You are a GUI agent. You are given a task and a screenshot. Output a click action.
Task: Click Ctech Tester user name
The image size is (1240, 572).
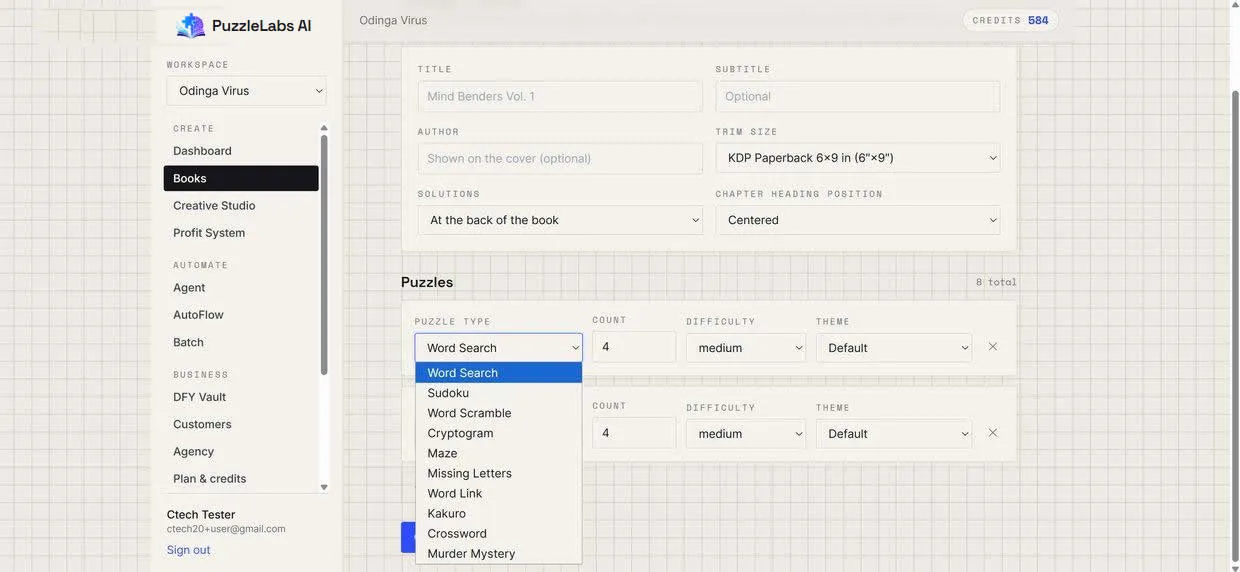(201, 515)
